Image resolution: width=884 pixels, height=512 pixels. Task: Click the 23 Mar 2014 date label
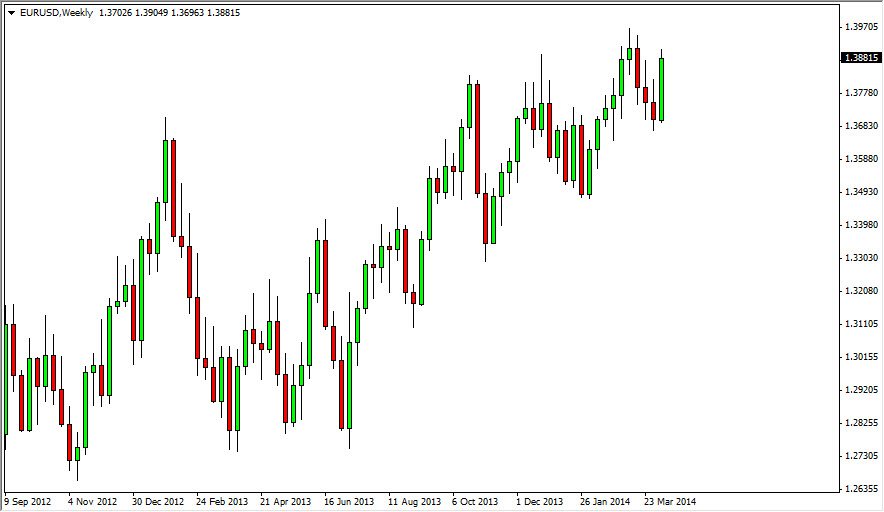point(668,501)
